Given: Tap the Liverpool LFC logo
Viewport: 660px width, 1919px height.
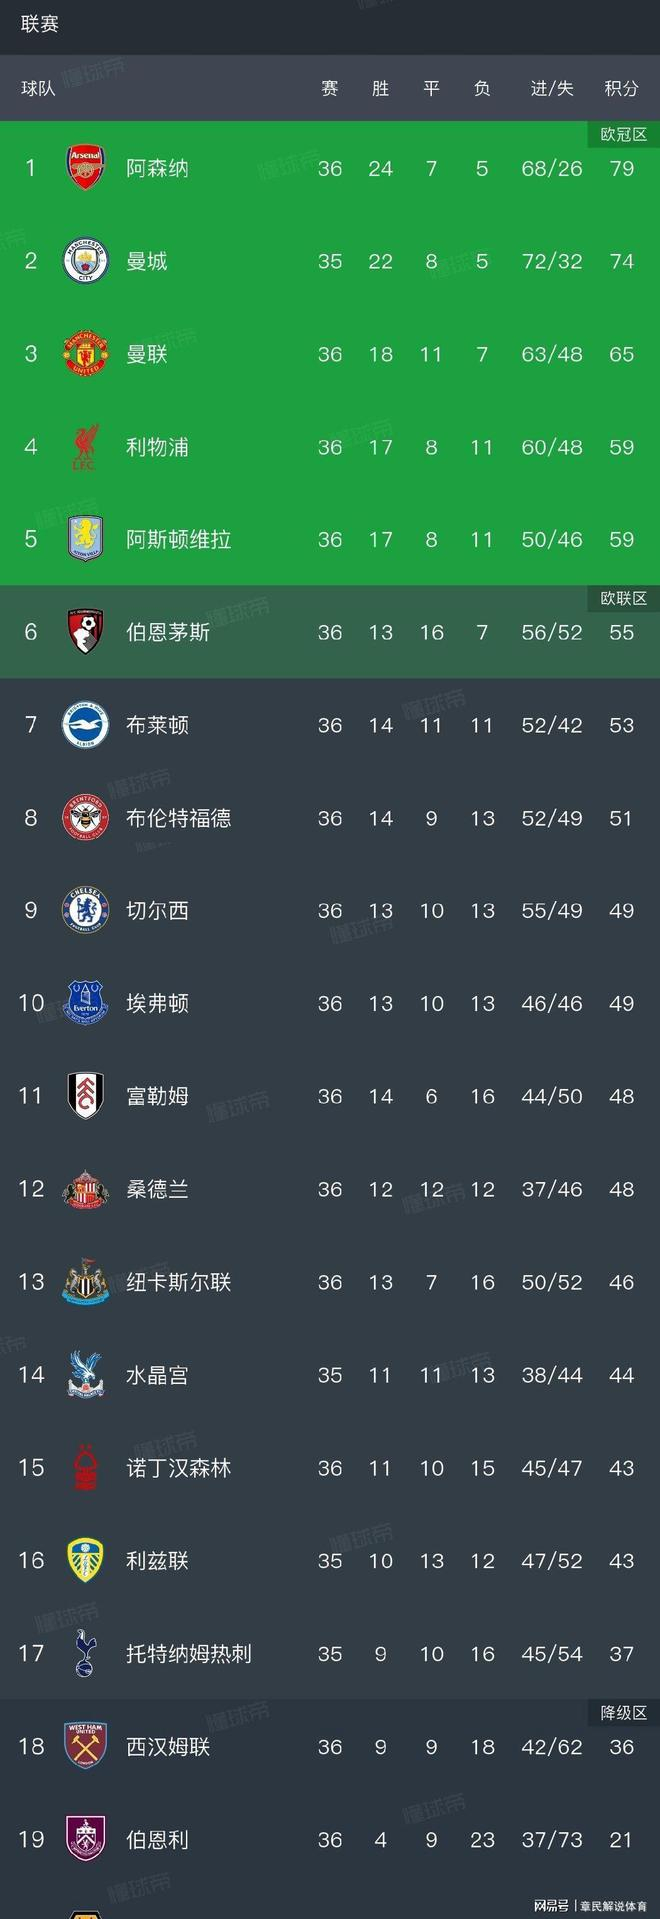Looking at the screenshot, I should coord(85,447).
